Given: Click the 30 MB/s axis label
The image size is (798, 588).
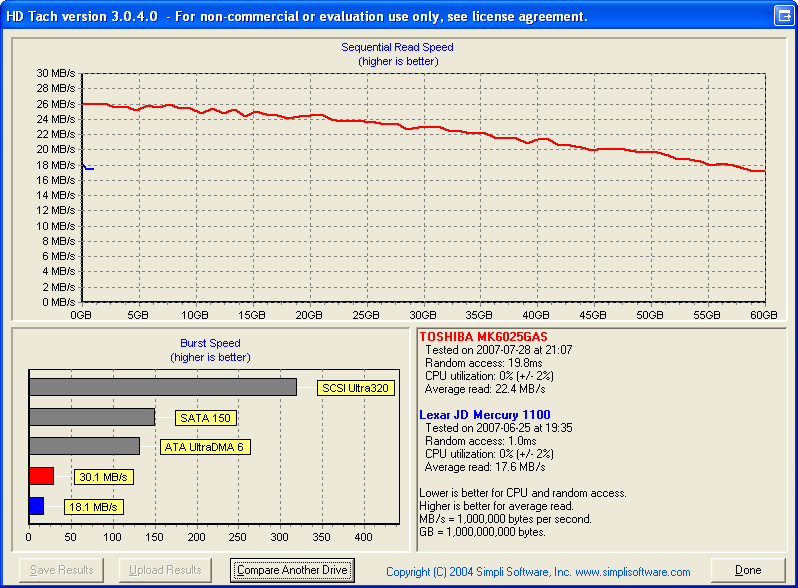Looking at the screenshot, I should [x=55, y=73].
